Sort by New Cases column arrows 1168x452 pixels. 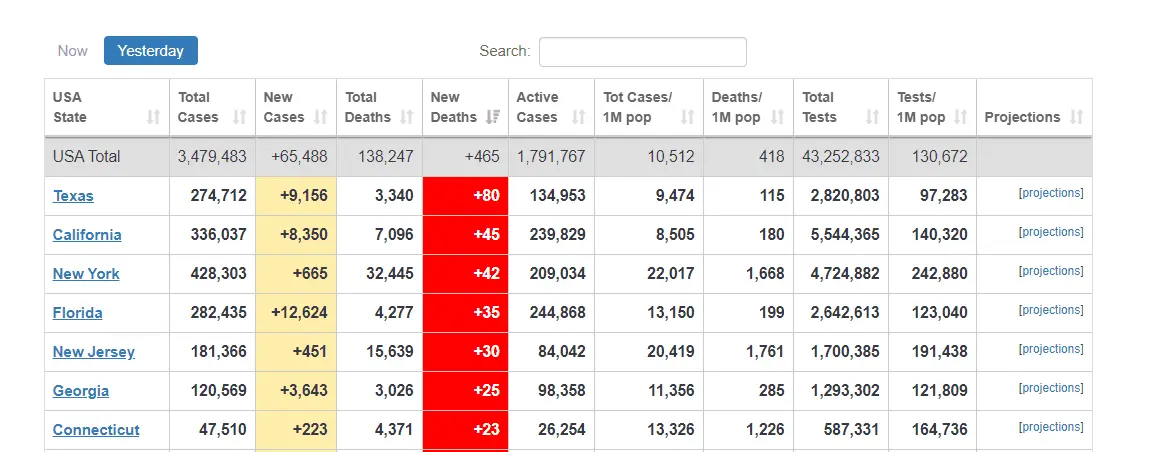point(320,117)
